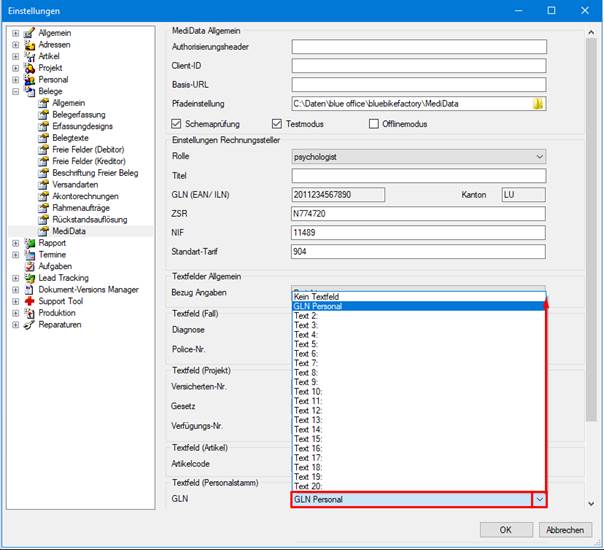
Task: Select Kein Textfeld in the dropdown list
Action: pos(418,297)
